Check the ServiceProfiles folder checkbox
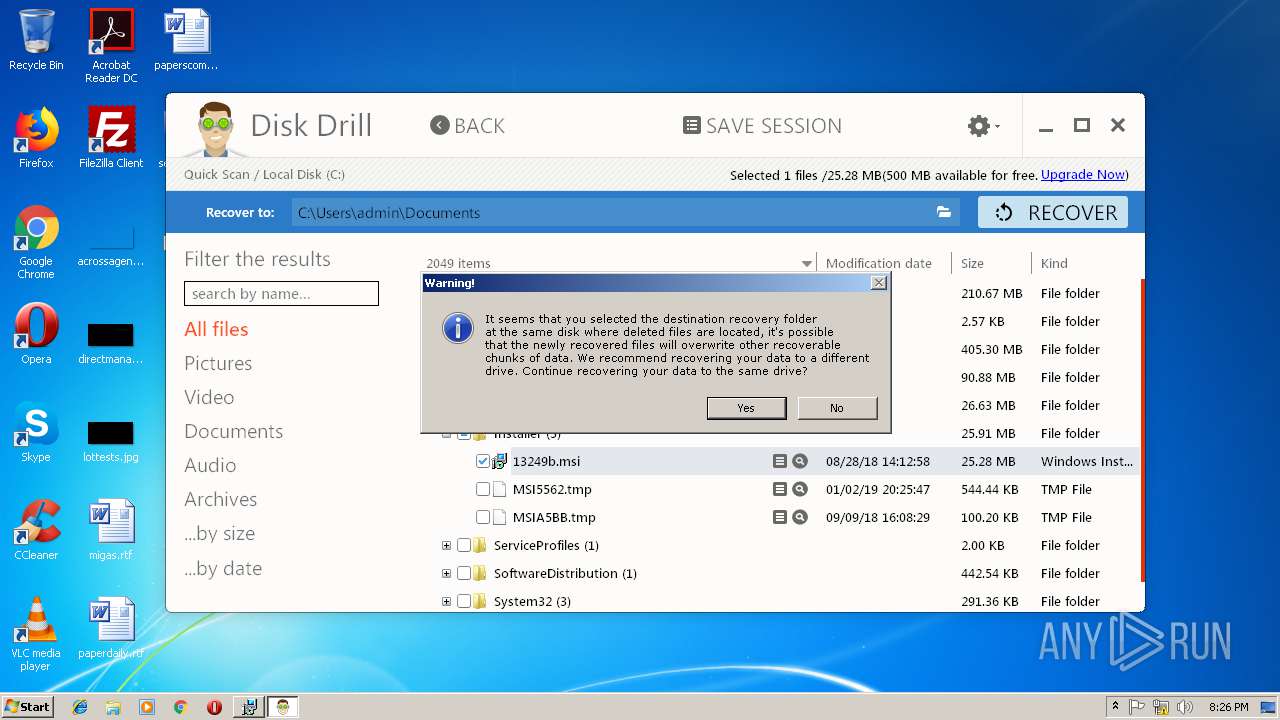1280x720 pixels. [x=464, y=545]
